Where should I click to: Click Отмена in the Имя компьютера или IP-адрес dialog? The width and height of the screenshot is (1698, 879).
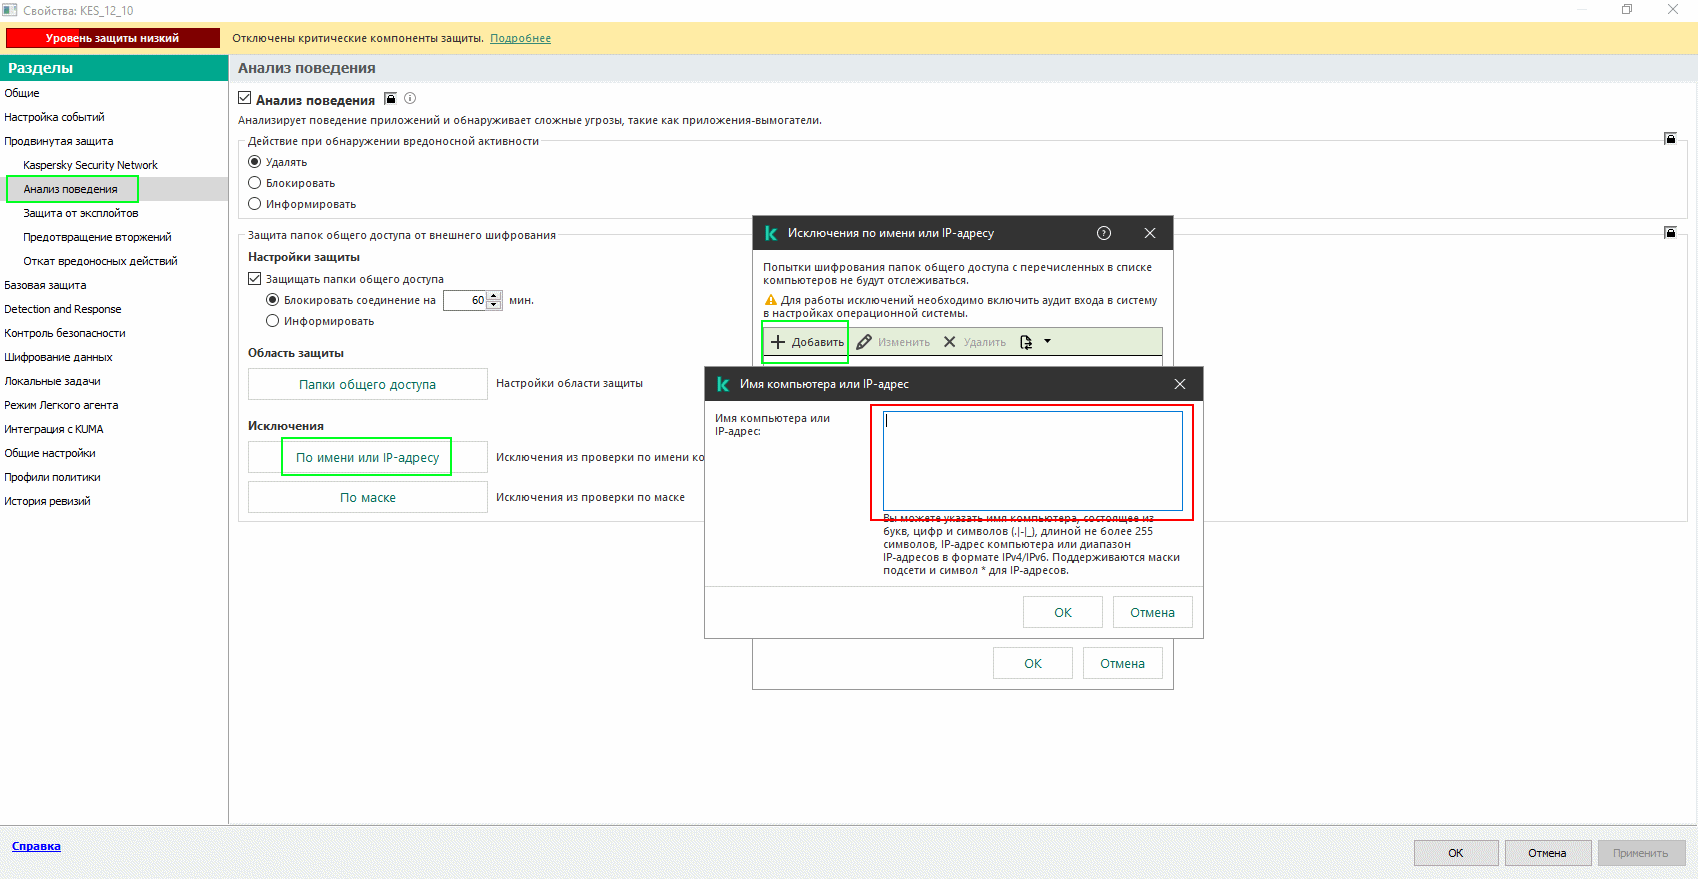pos(1152,612)
